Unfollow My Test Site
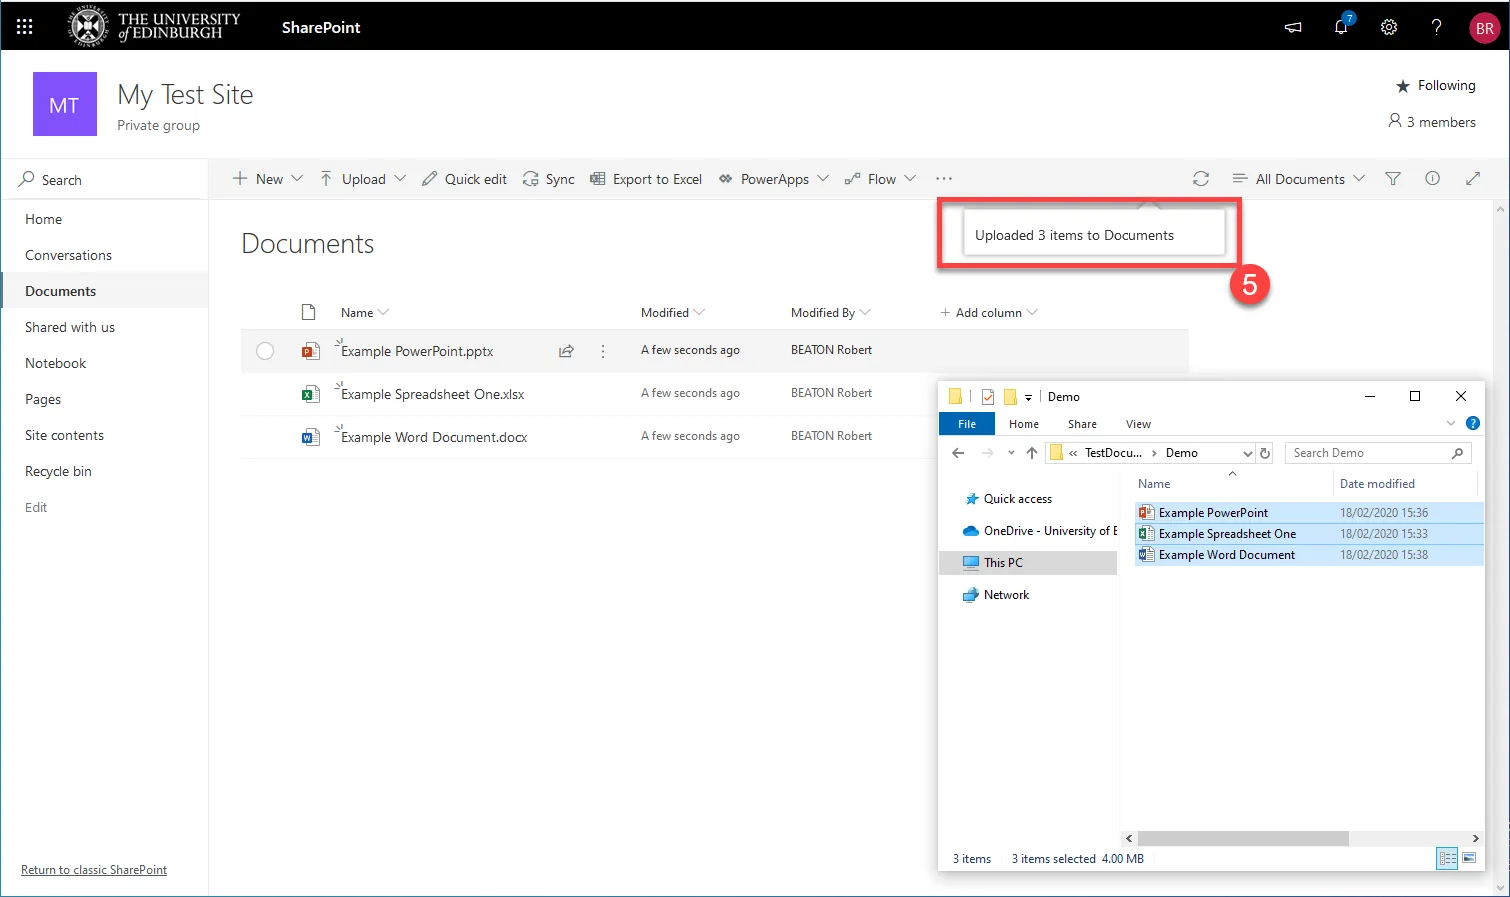The image size is (1510, 897). point(1436,85)
